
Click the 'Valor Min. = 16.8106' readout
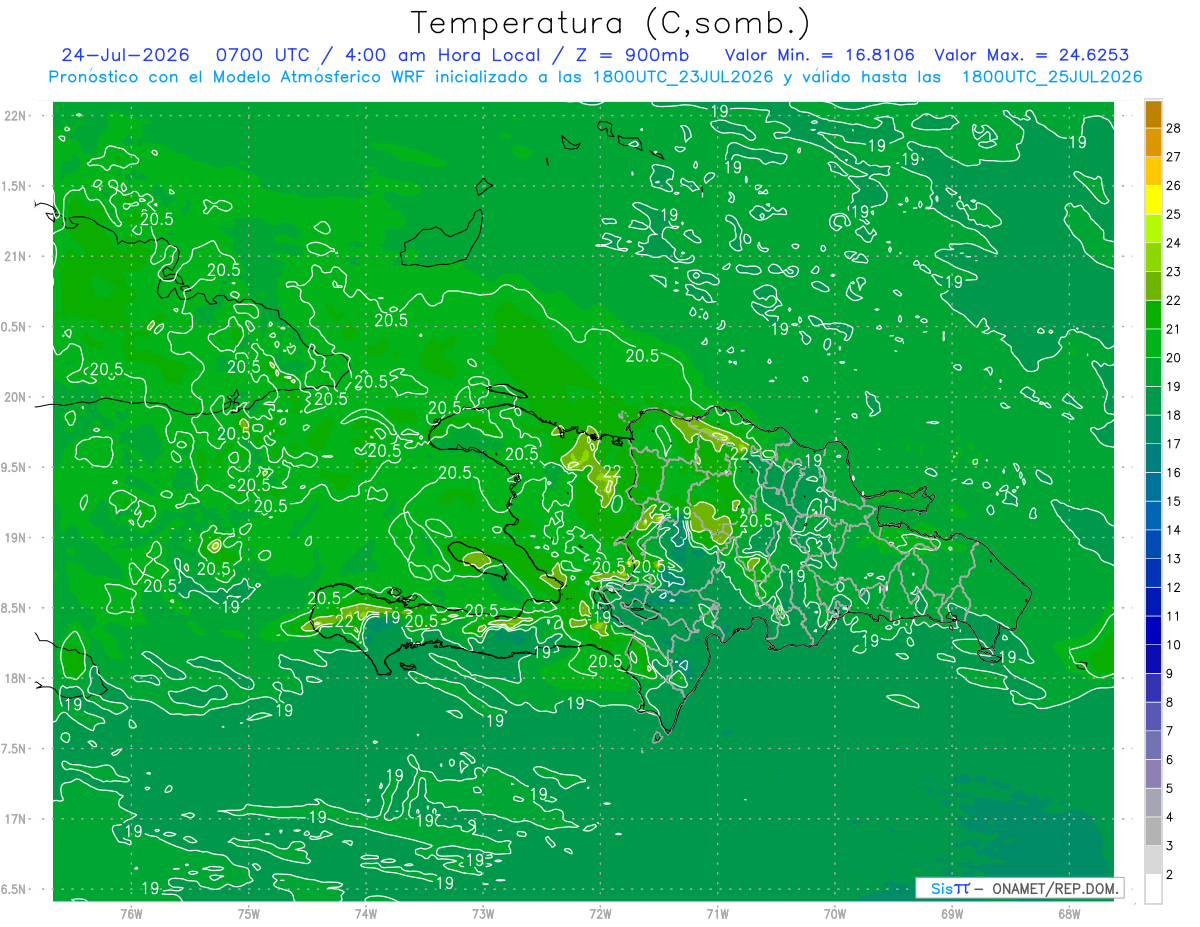point(819,55)
